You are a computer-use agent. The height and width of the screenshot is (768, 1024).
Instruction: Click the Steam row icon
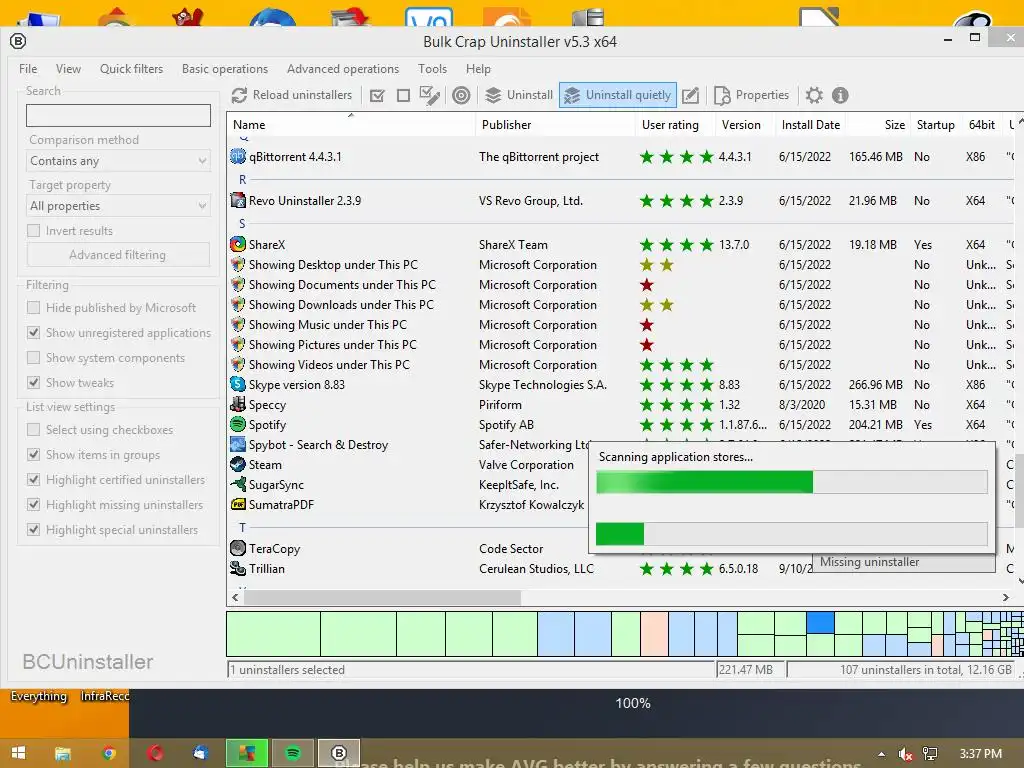tap(238, 464)
